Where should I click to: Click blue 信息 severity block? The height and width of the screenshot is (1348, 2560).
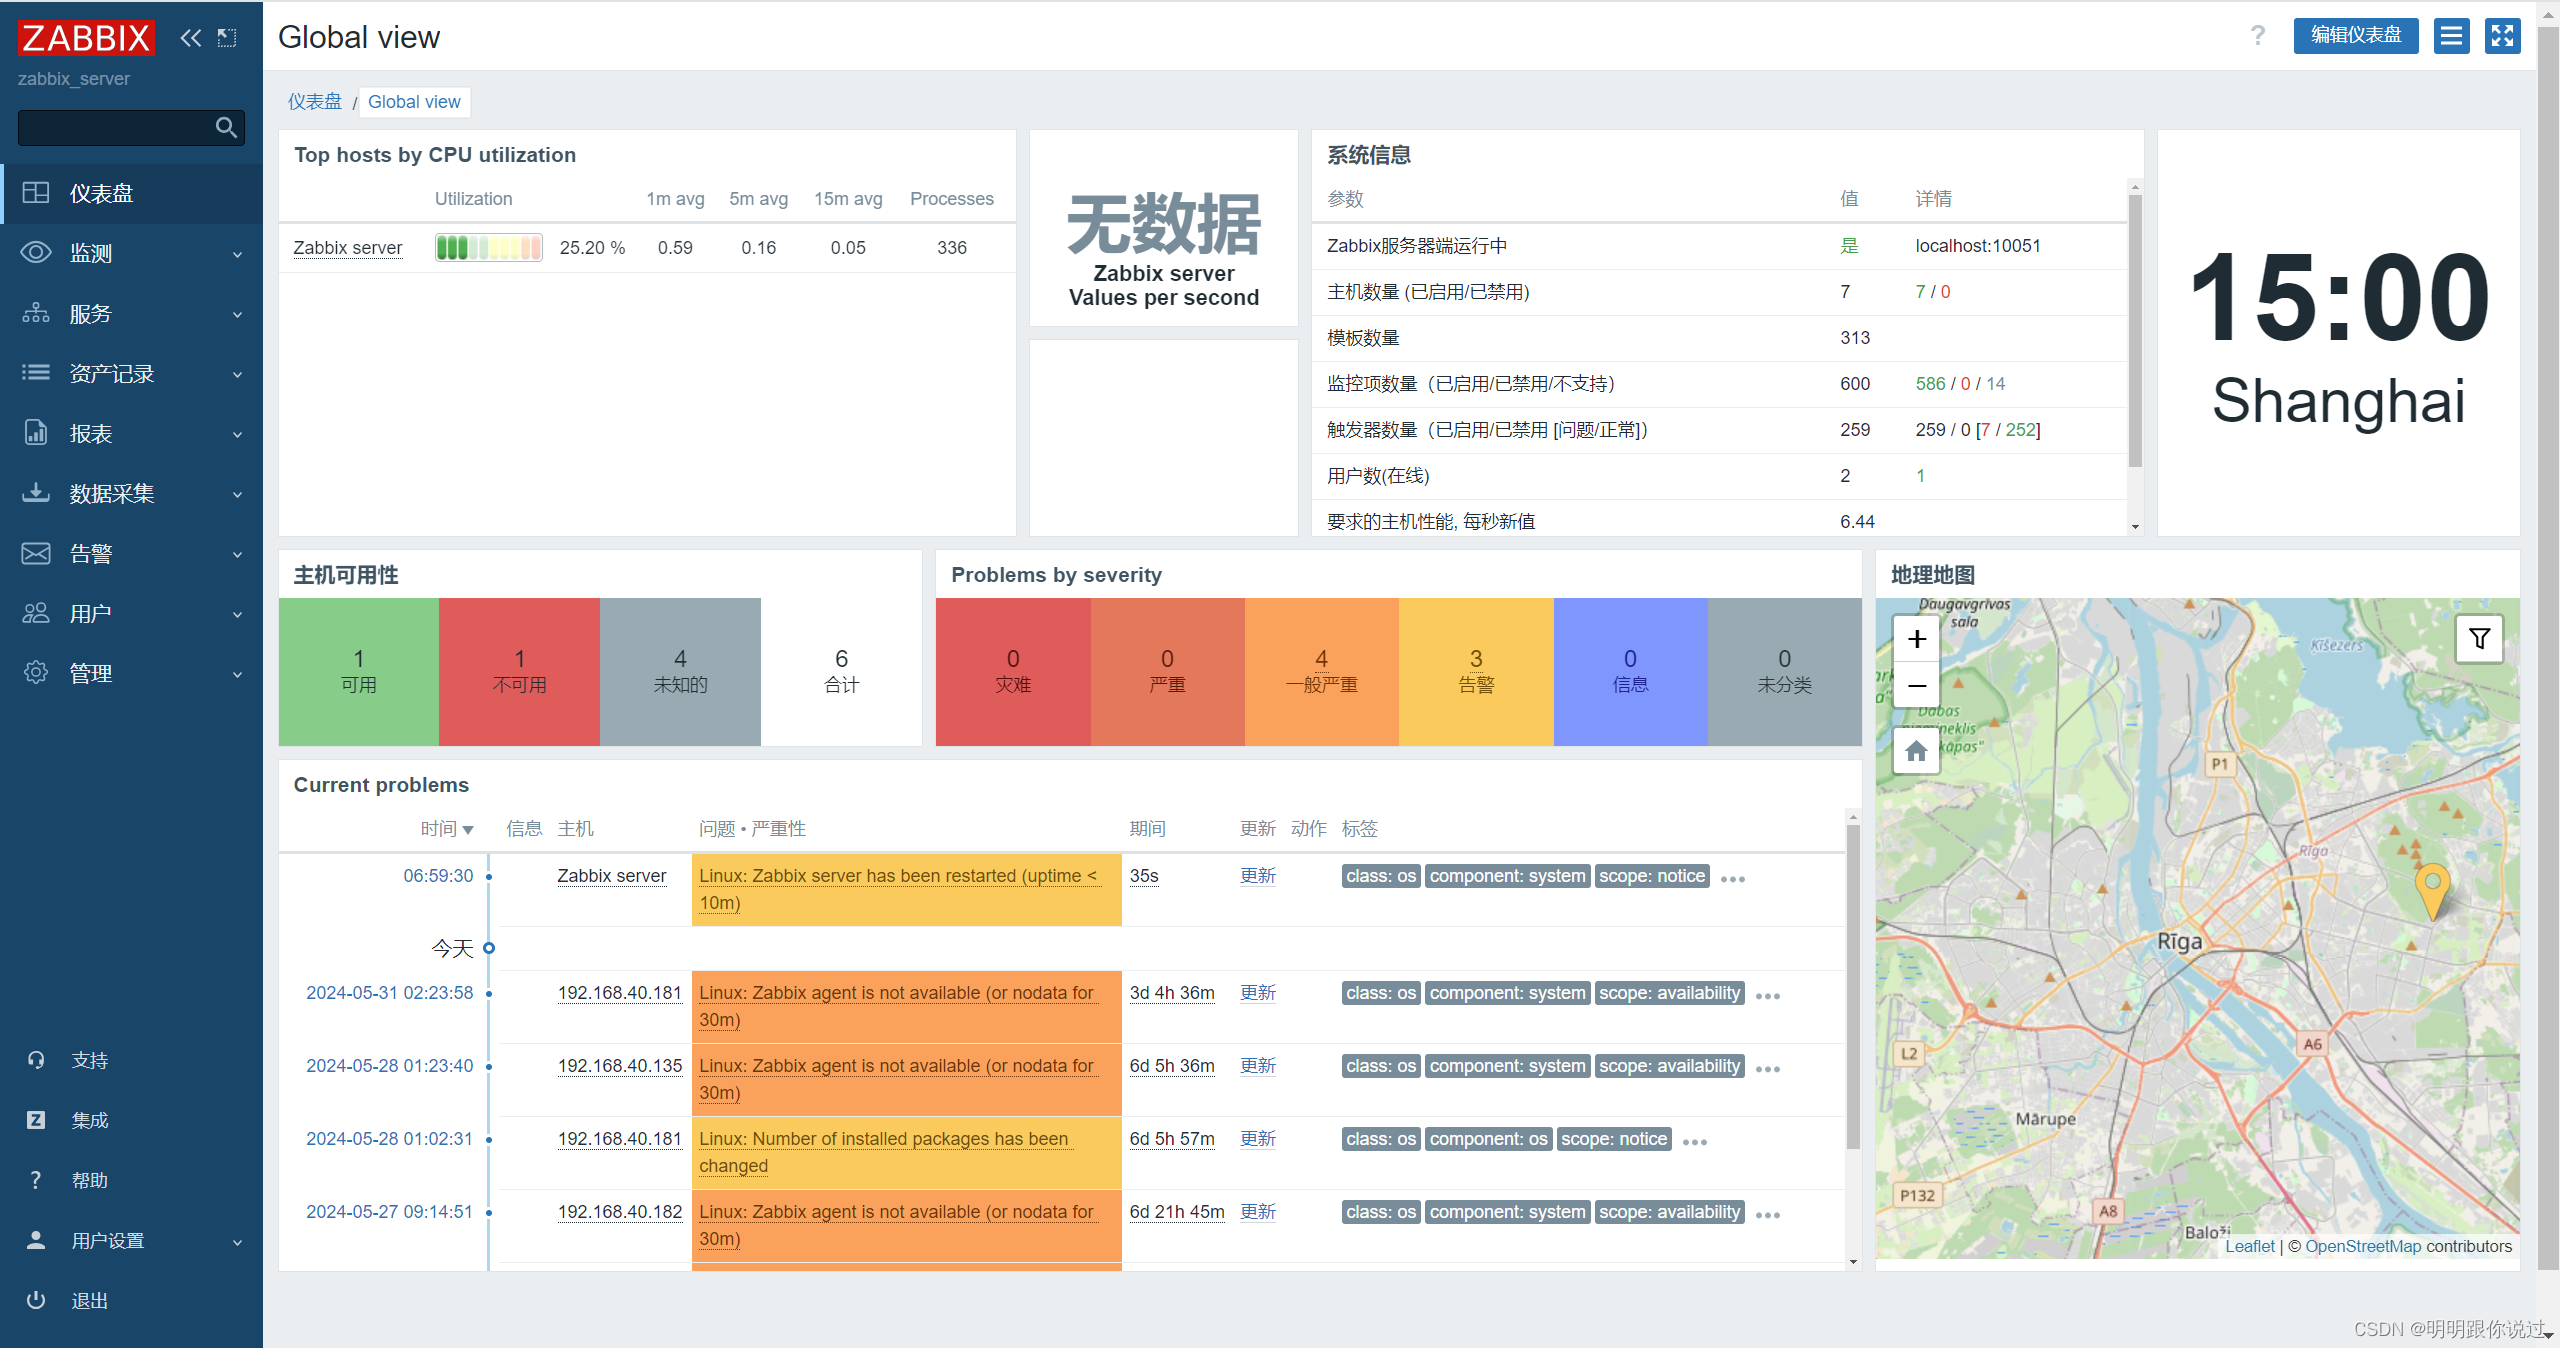pos(1630,671)
